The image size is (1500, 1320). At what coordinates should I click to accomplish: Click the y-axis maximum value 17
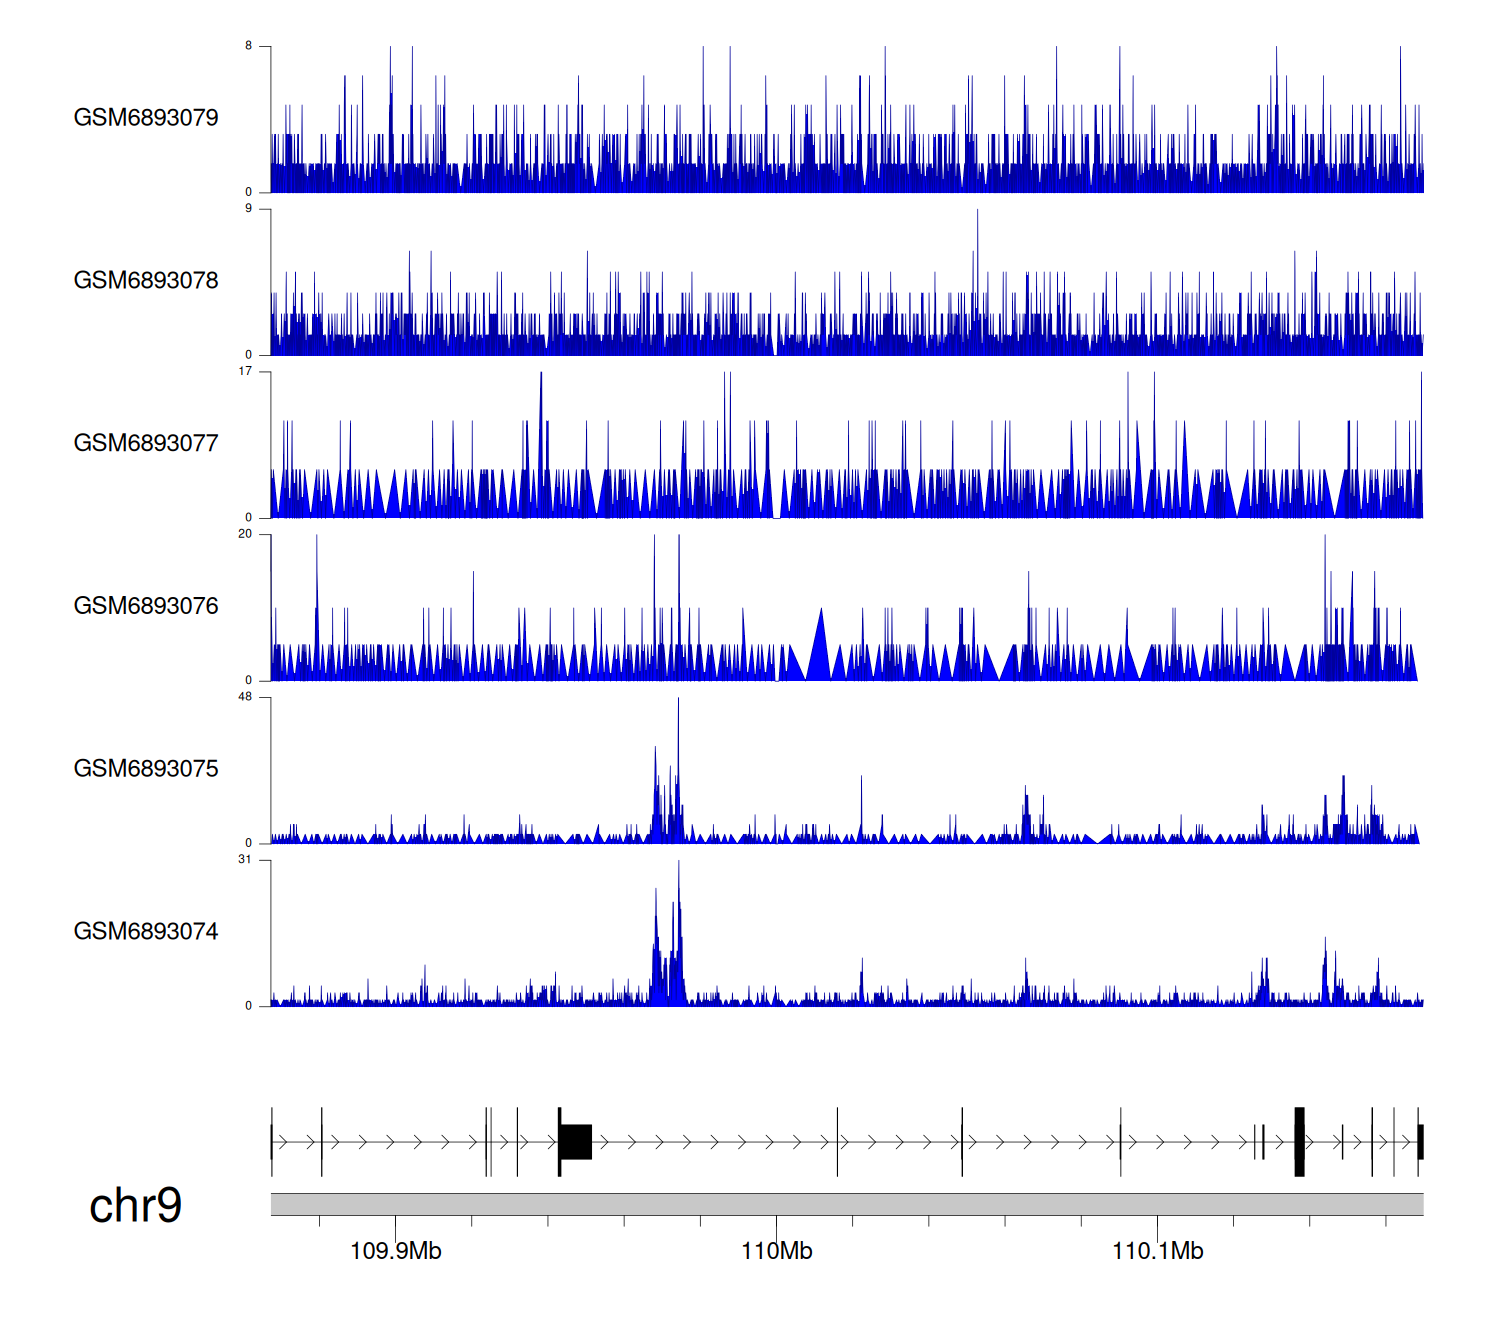(245, 371)
